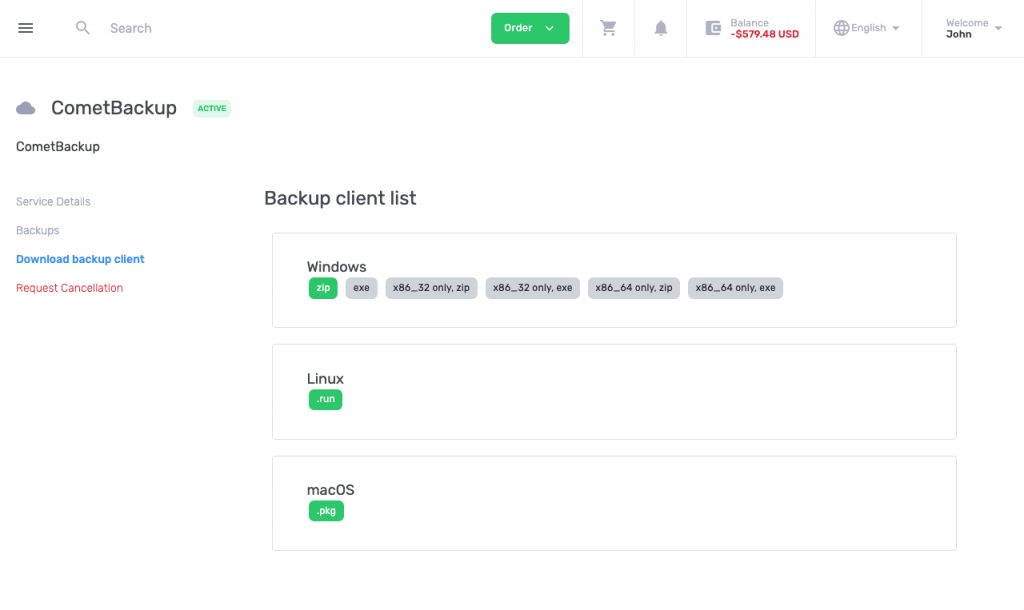Image resolution: width=1024 pixels, height=610 pixels.
Task: Open the Welcome John user menu
Action: (973, 28)
